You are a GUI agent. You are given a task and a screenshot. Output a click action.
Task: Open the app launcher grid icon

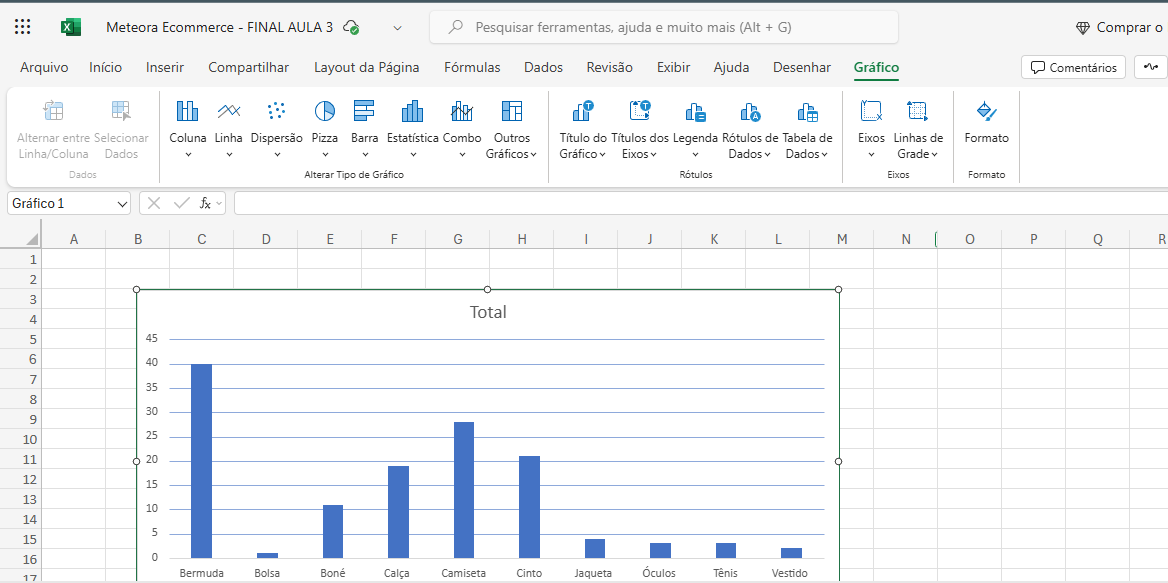click(22, 28)
